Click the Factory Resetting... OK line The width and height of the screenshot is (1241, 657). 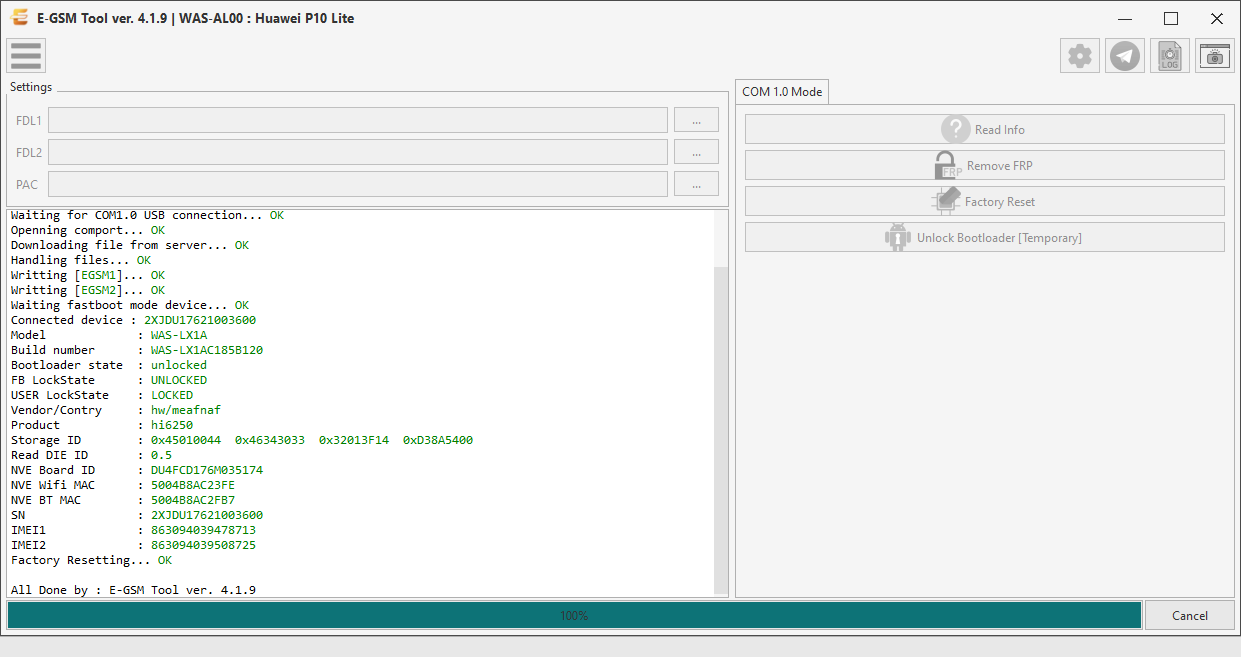[x=91, y=560]
